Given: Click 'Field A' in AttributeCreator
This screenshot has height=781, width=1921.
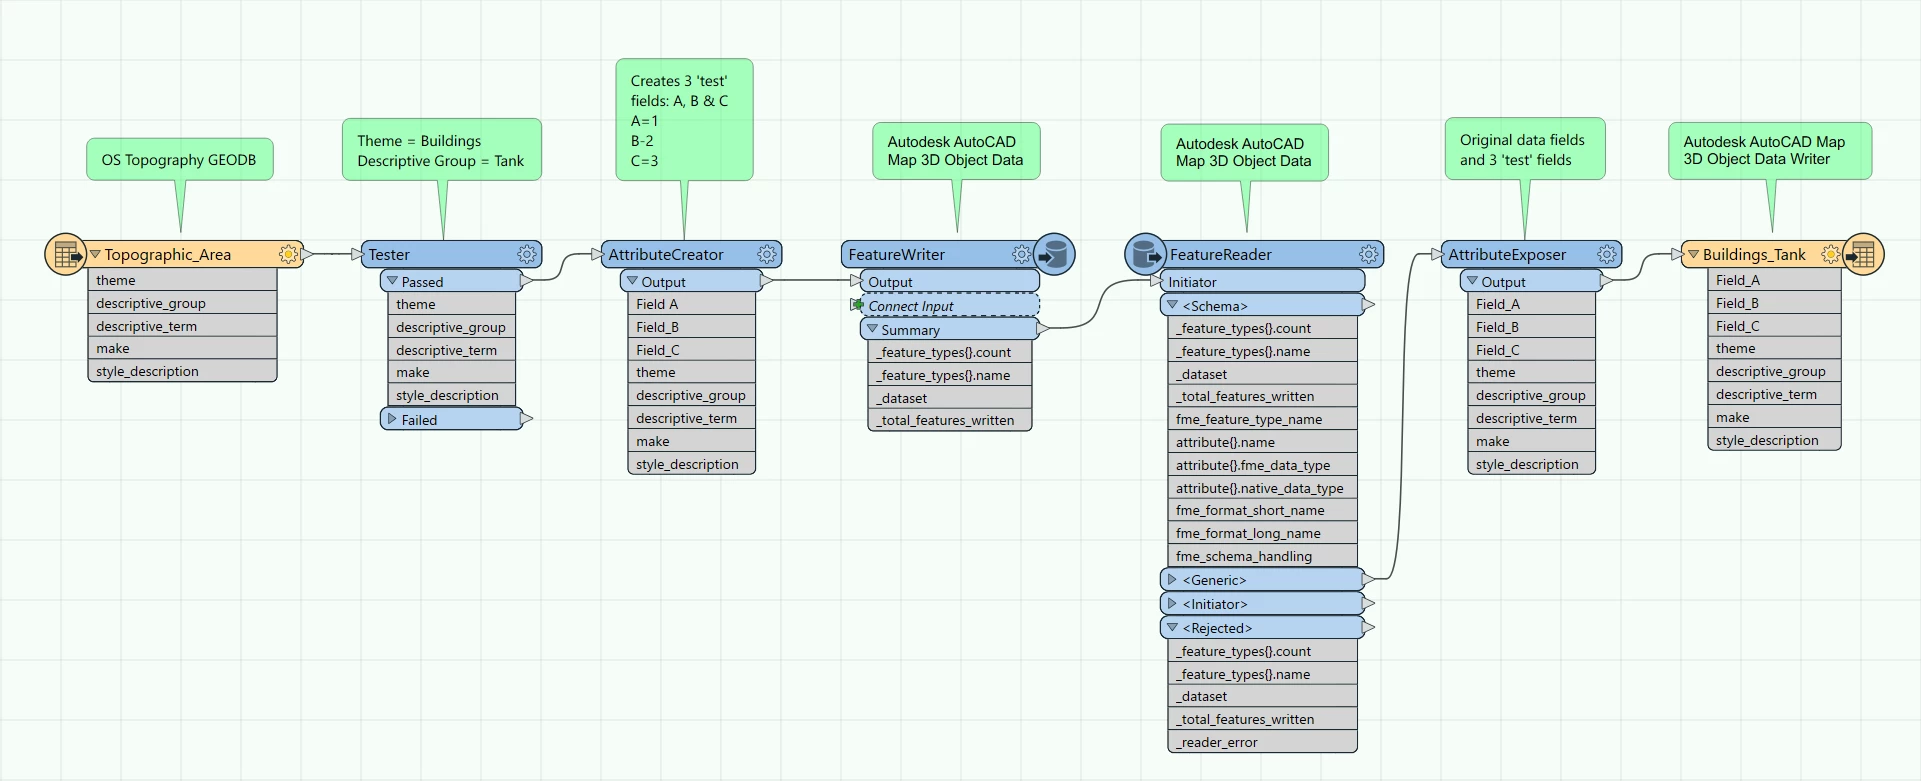Looking at the screenshot, I should (691, 304).
